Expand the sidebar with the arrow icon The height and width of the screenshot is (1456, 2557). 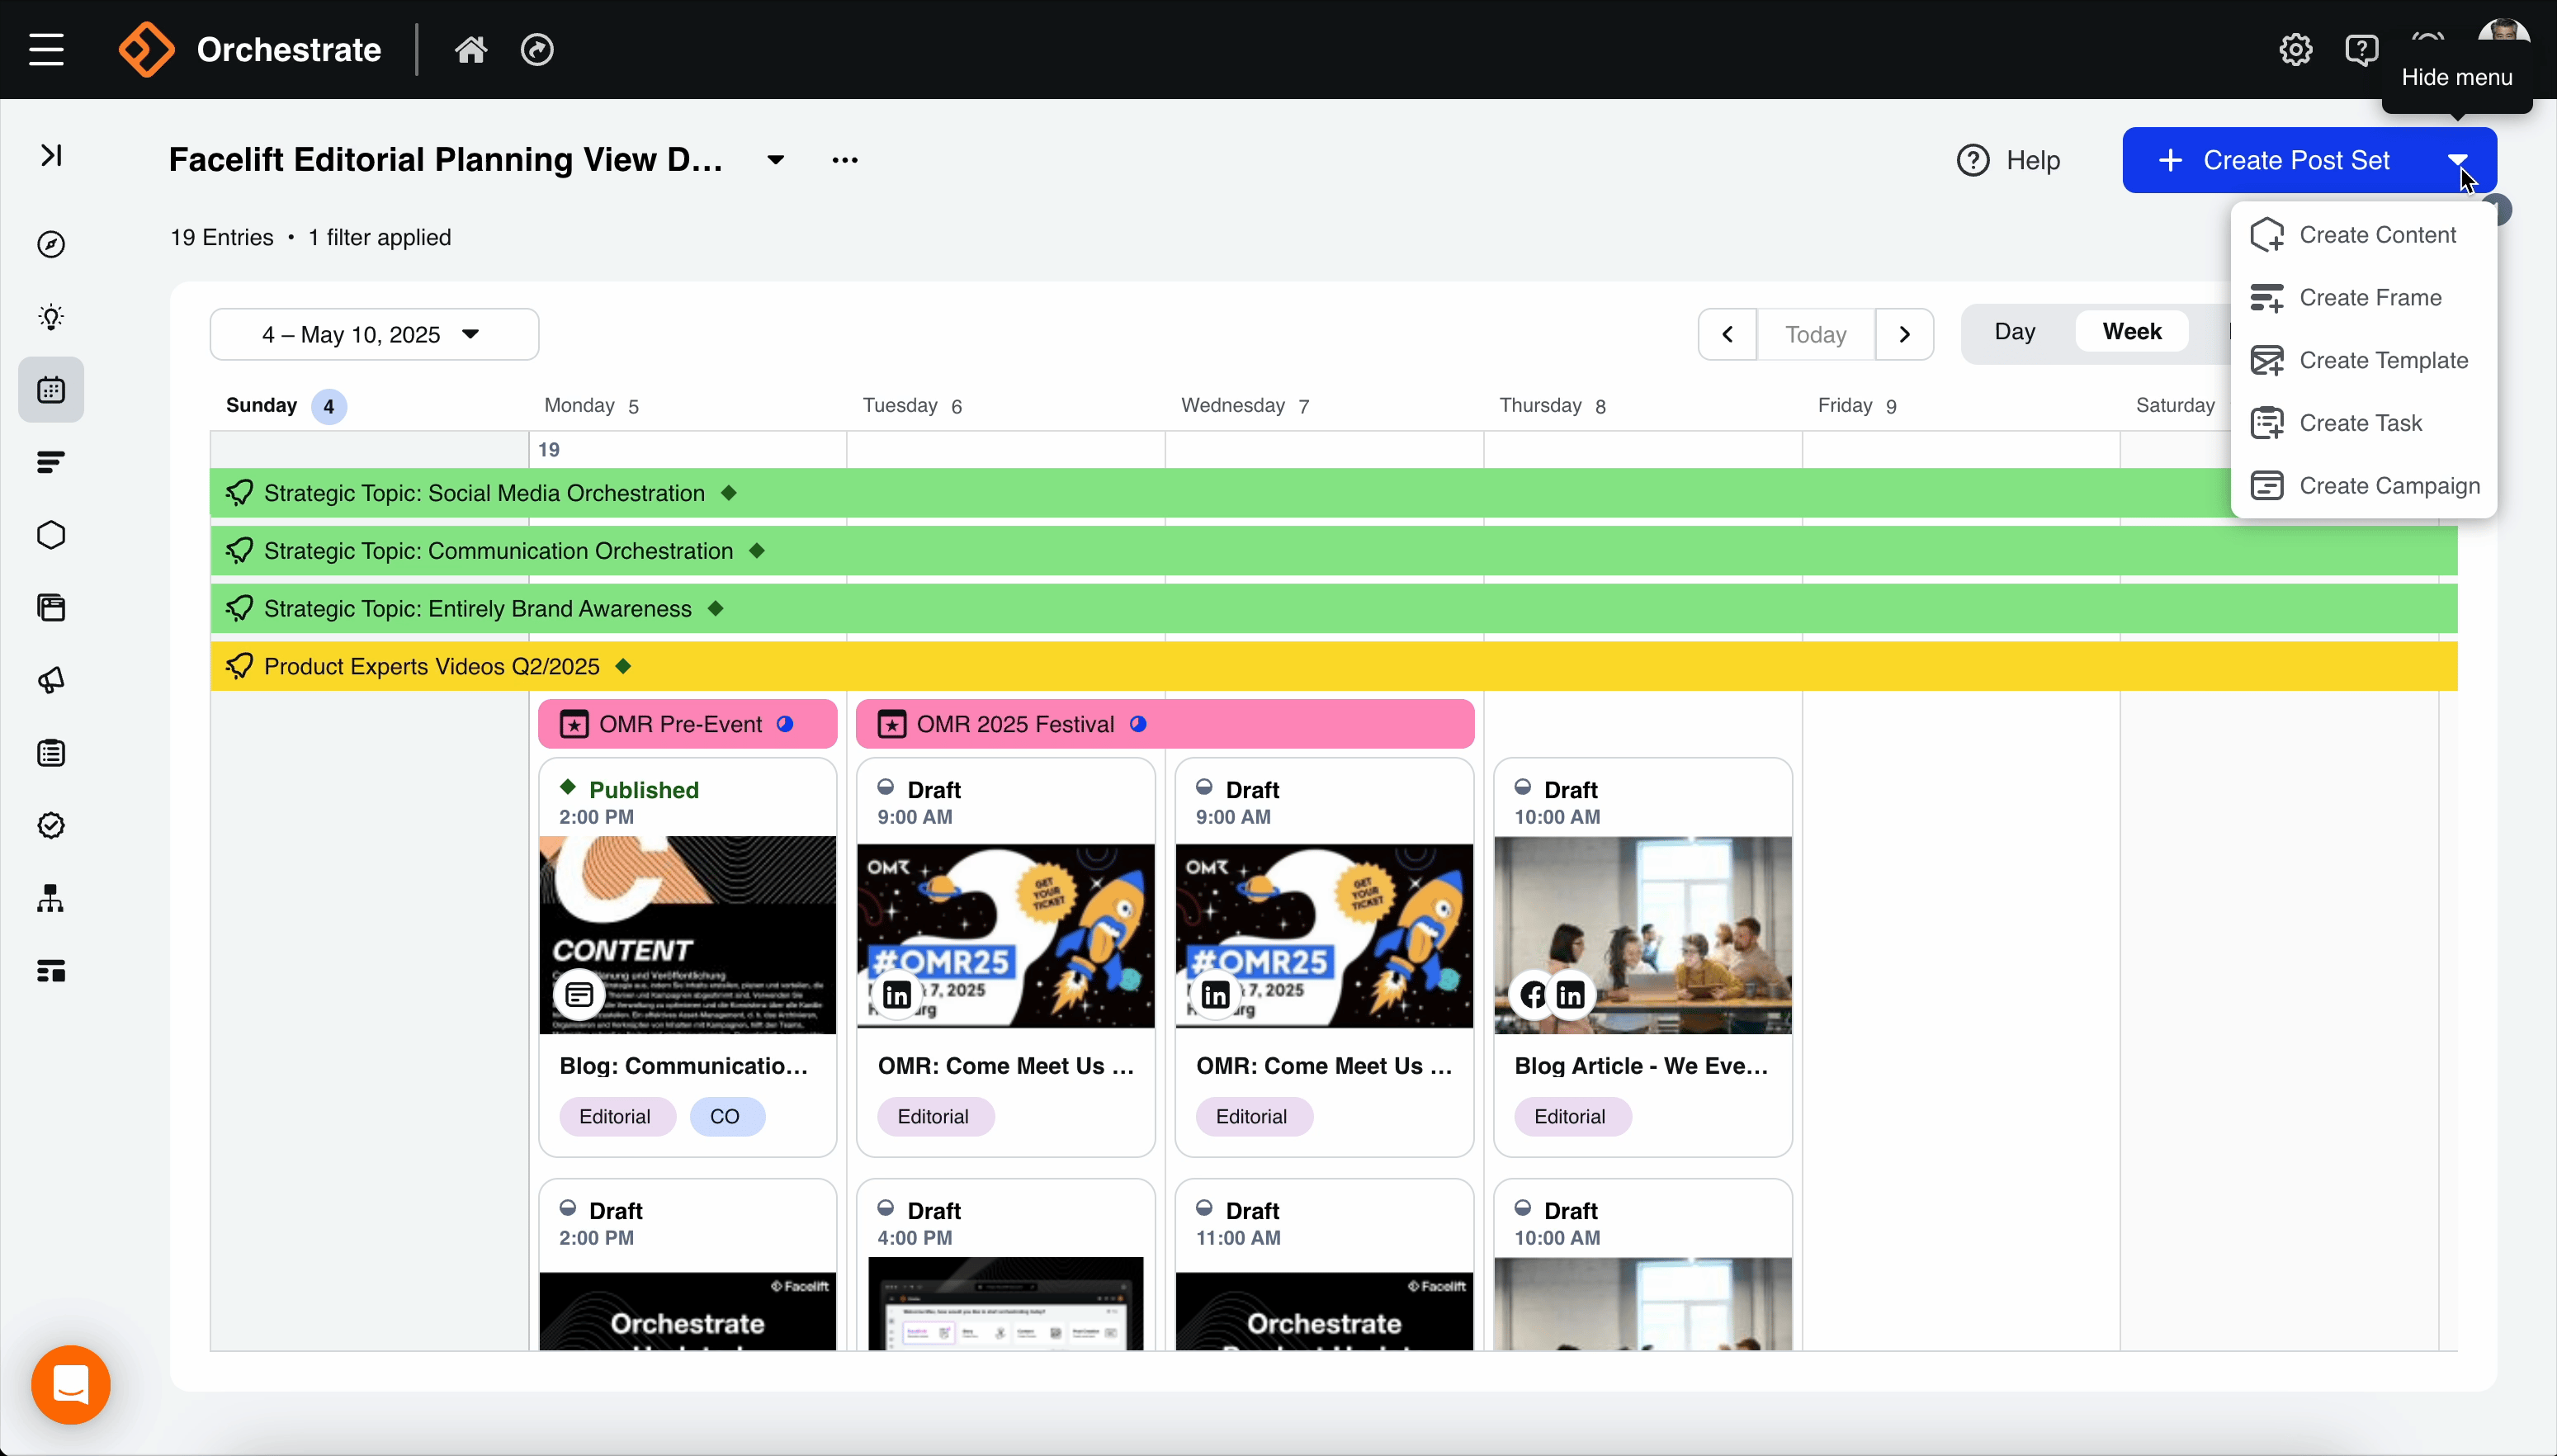51,155
